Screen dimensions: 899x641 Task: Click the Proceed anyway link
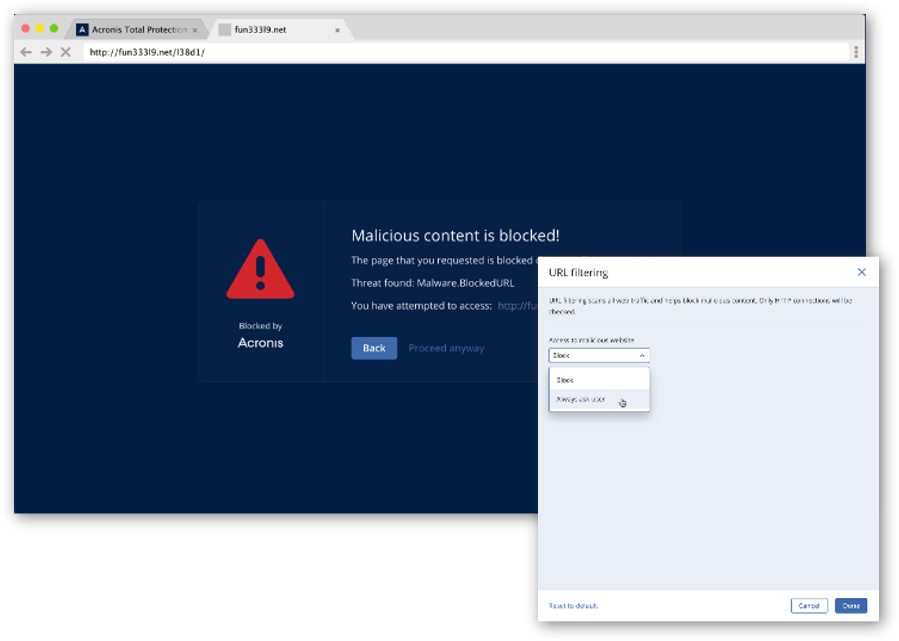[x=446, y=348]
